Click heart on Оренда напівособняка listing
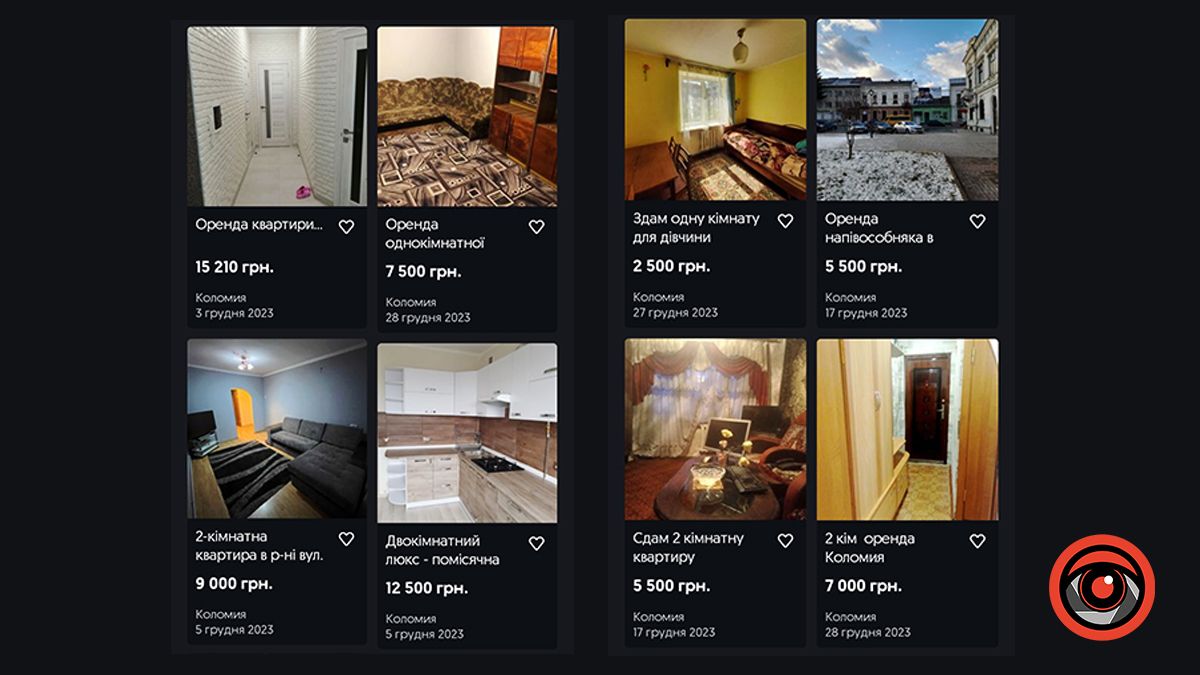1200x675 pixels. point(977,221)
